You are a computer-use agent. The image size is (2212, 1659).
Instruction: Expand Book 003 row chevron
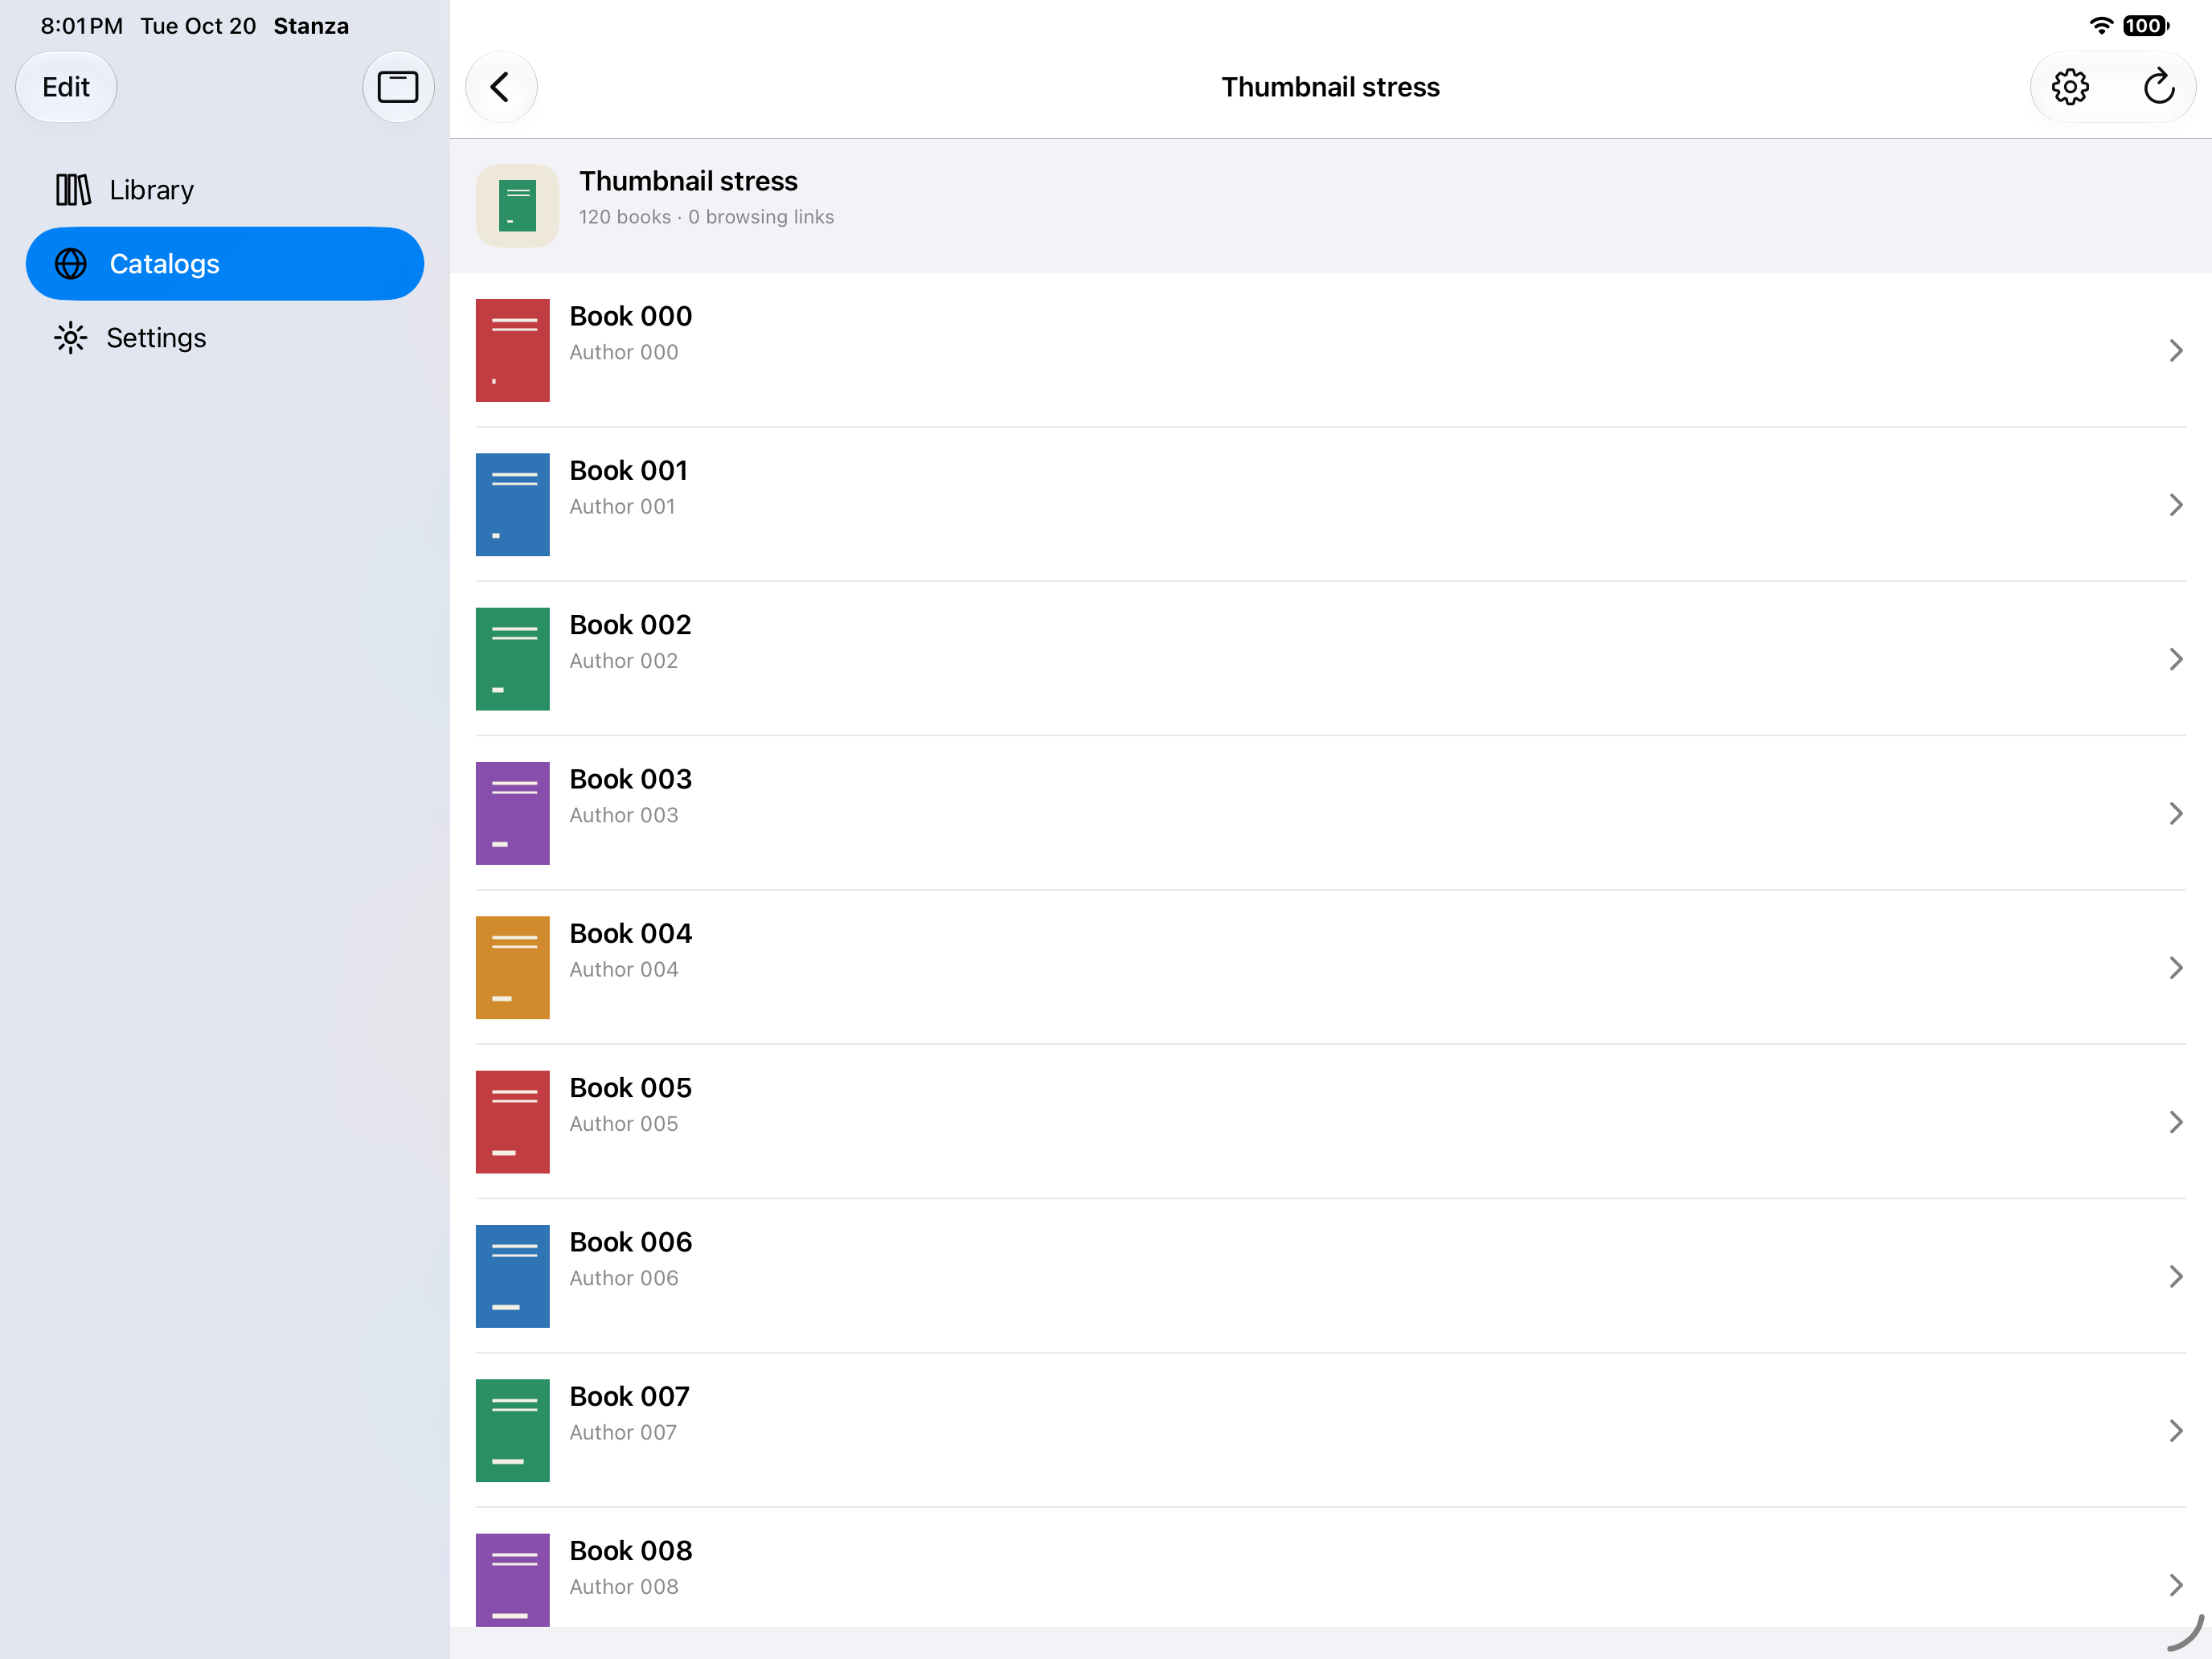(x=2175, y=813)
